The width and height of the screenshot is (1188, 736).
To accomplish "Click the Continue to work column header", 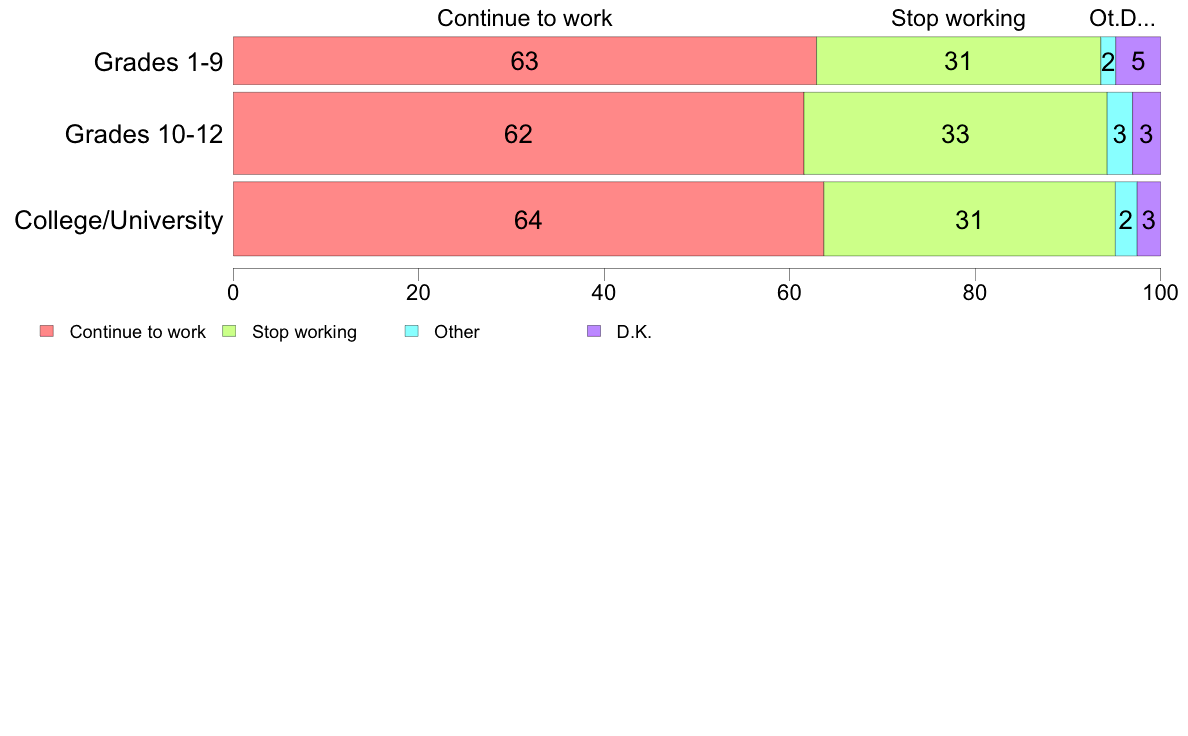I will click(524, 18).
